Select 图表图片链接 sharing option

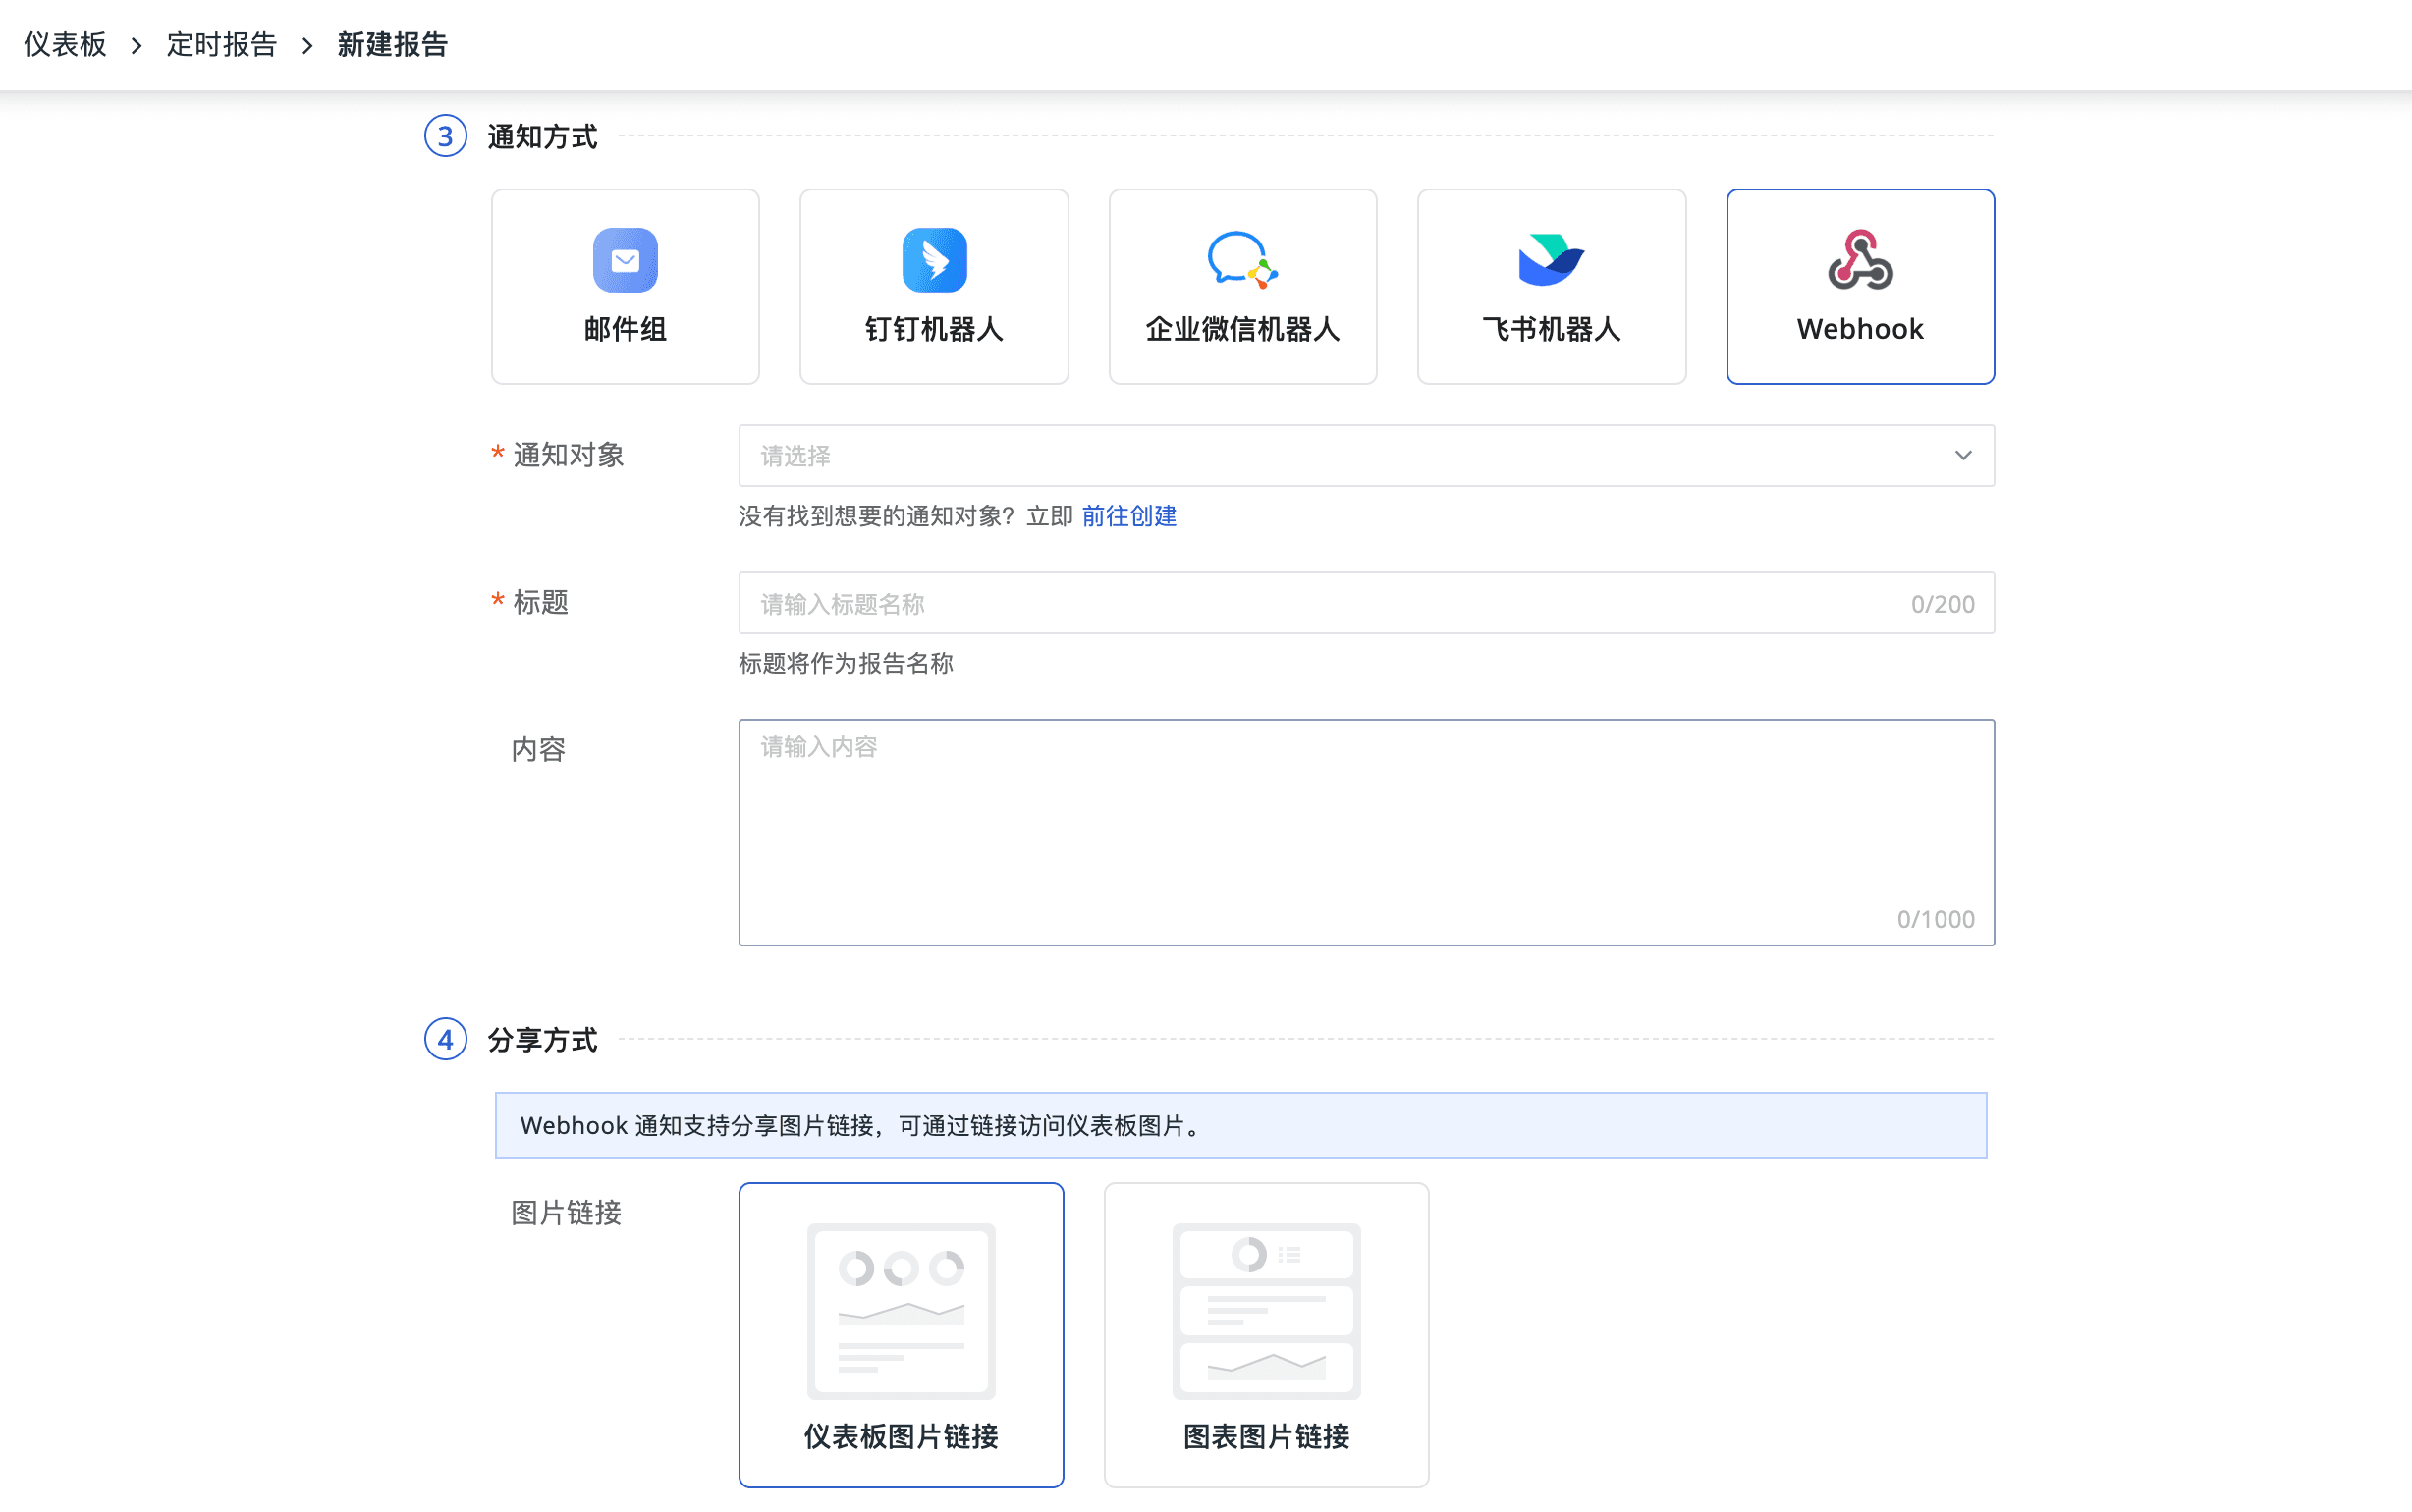[1266, 1436]
